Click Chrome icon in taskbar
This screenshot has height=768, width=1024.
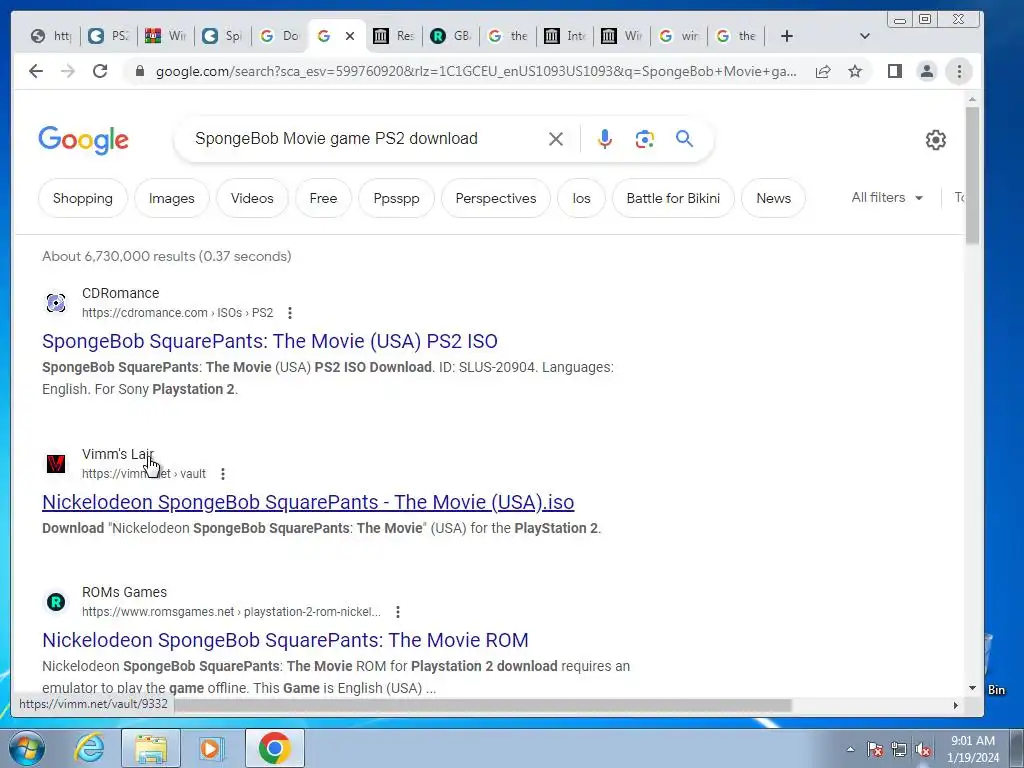275,748
